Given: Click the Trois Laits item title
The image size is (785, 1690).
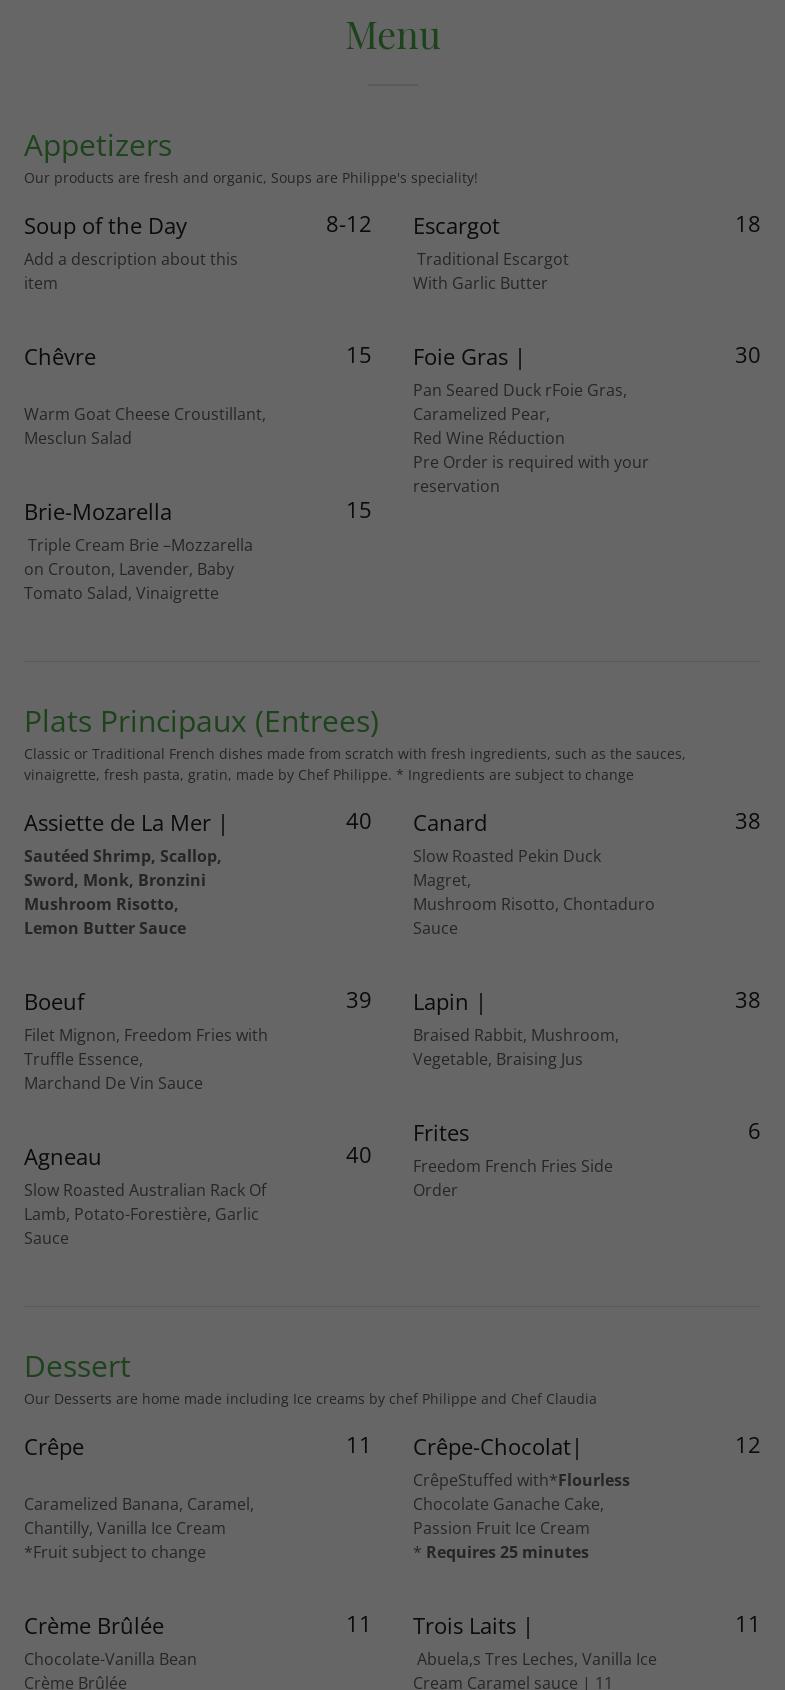Looking at the screenshot, I should (x=472, y=1626).
